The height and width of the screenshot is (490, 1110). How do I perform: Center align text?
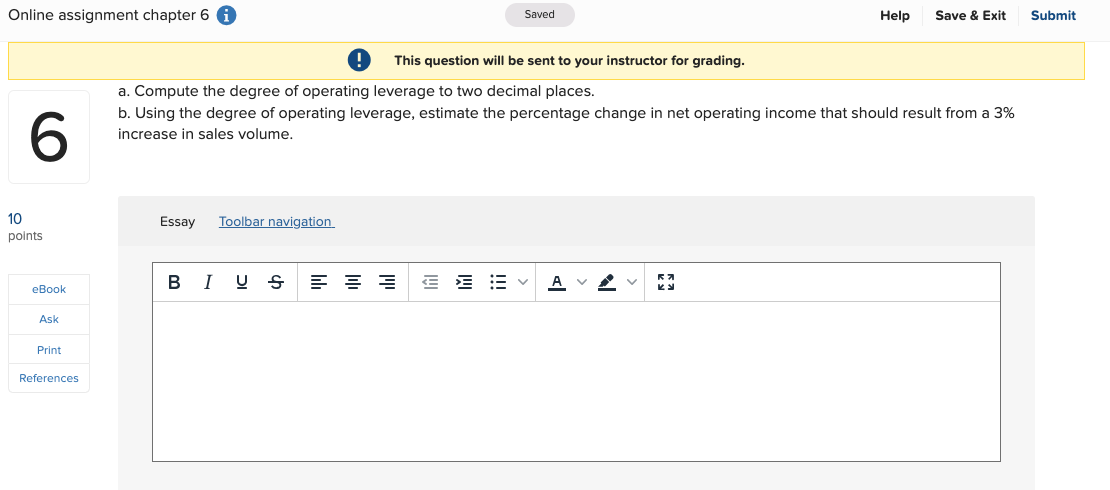pos(353,282)
